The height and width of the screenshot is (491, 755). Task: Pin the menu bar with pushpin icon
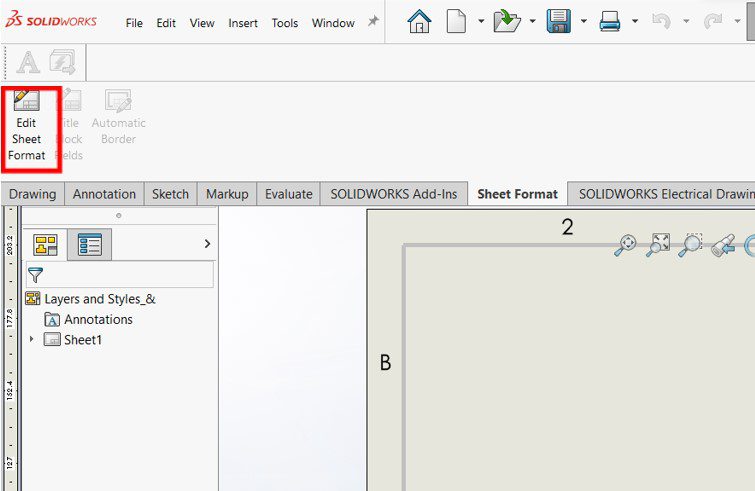(x=373, y=22)
